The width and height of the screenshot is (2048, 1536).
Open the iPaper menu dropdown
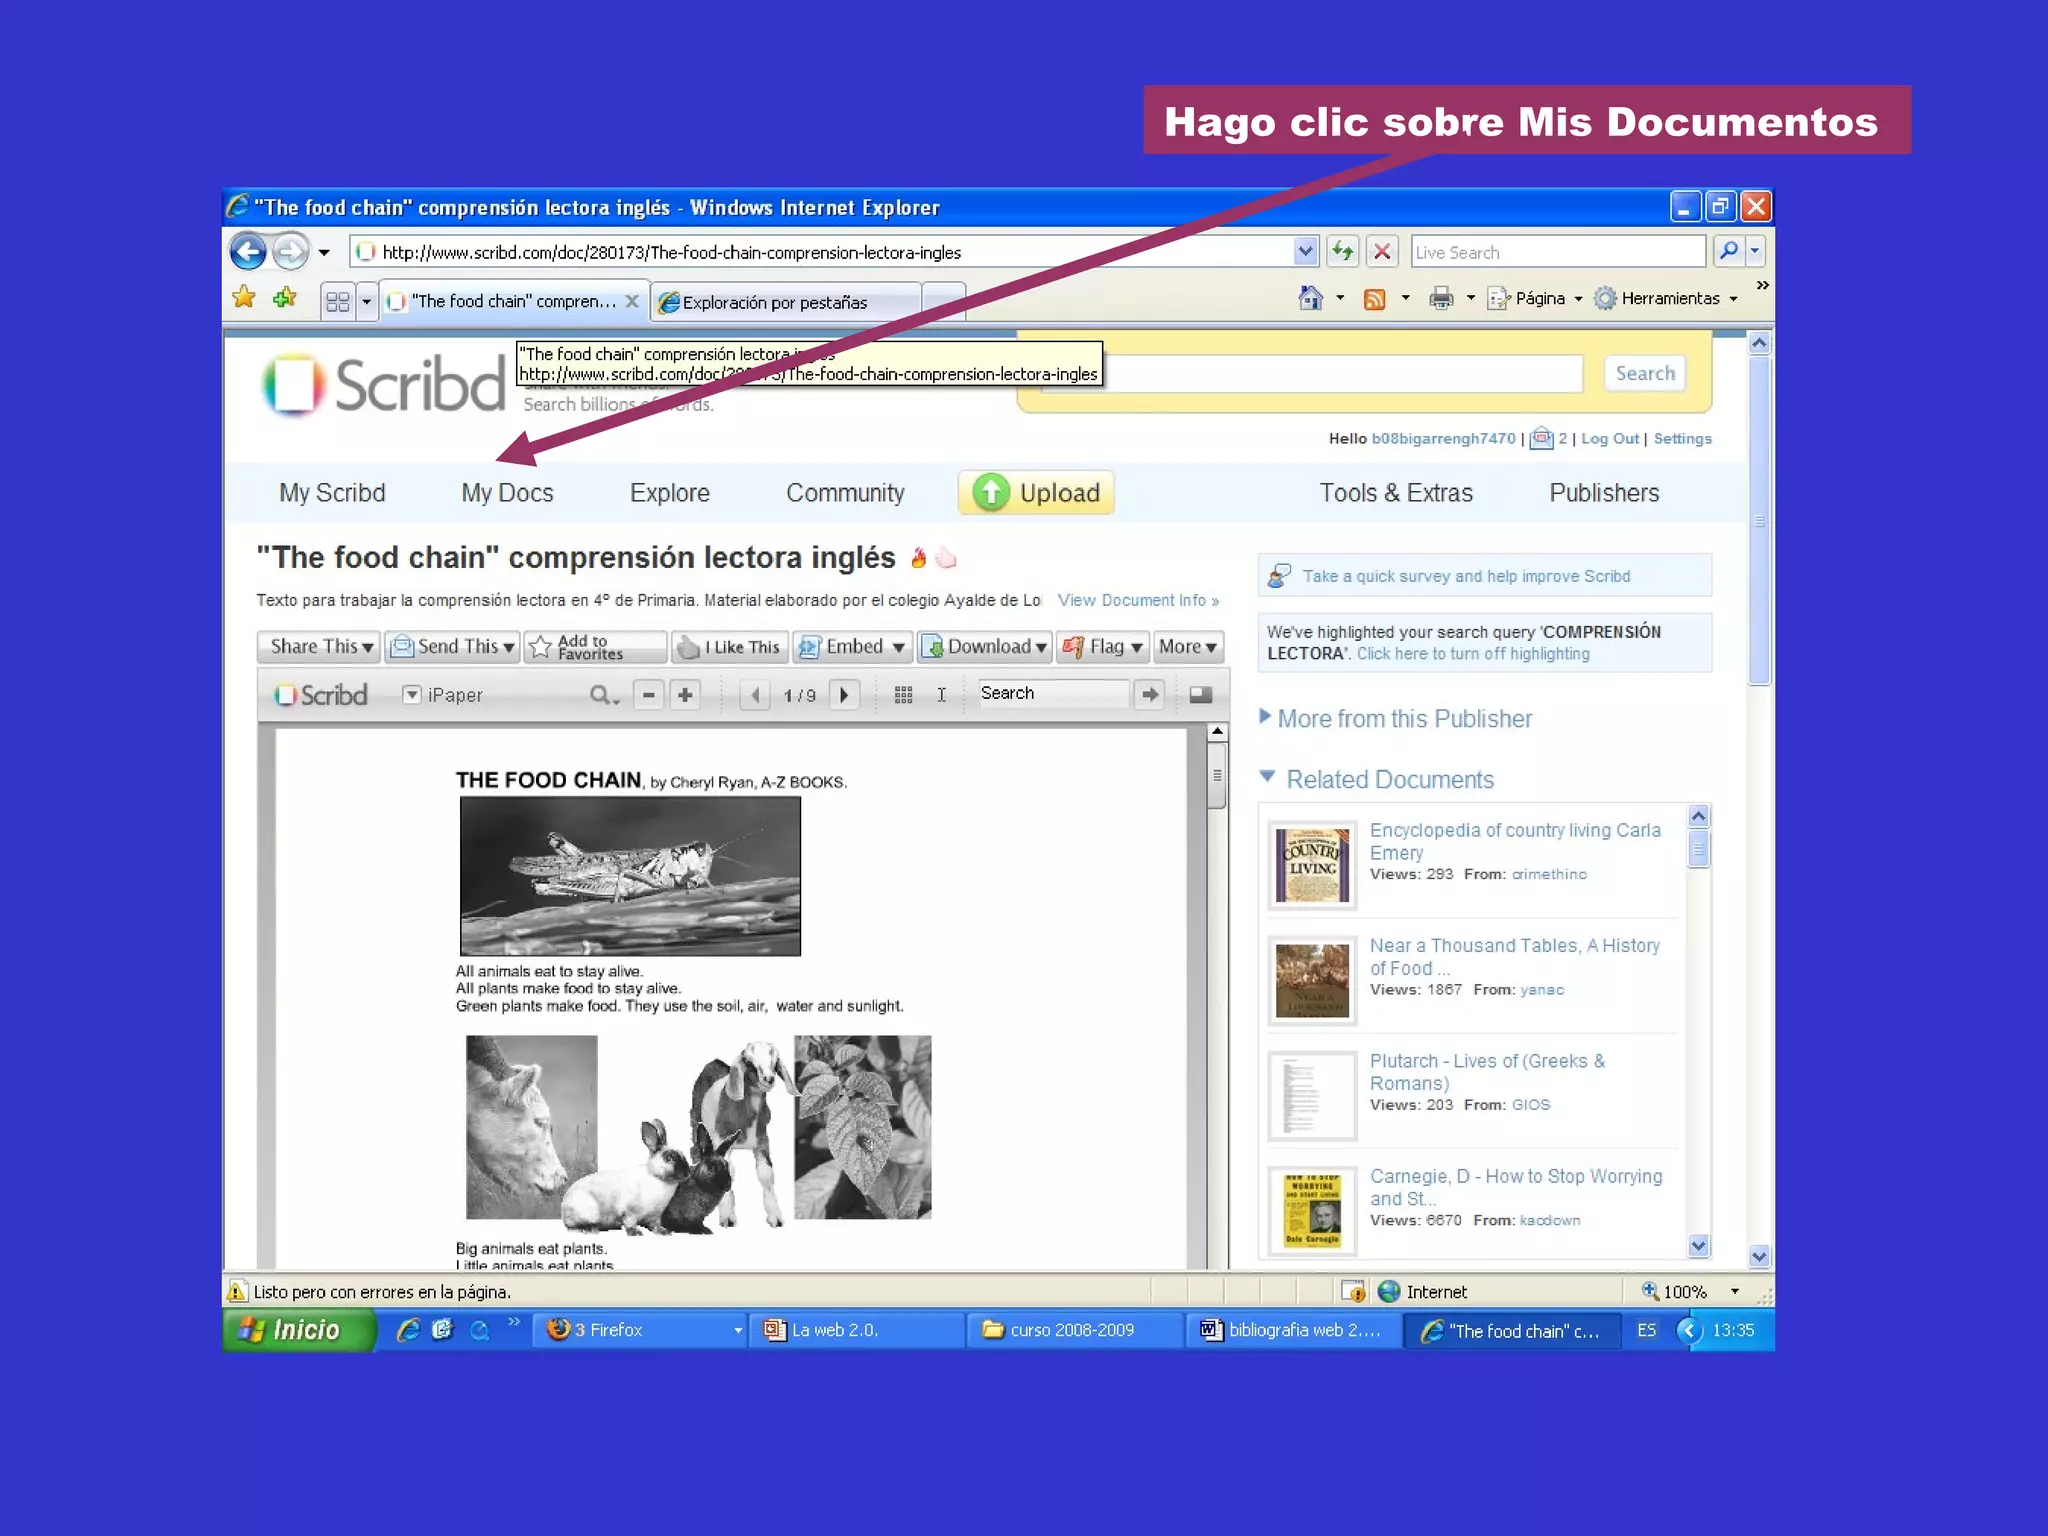pyautogui.click(x=411, y=694)
